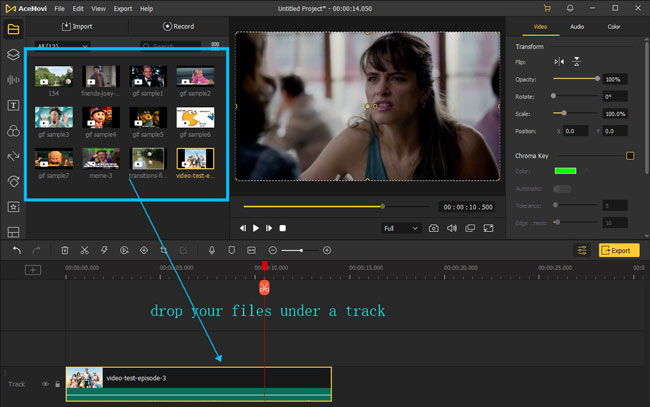This screenshot has height=407, width=650.
Task: Add a keyframe with diamond icon
Action: coord(144,250)
